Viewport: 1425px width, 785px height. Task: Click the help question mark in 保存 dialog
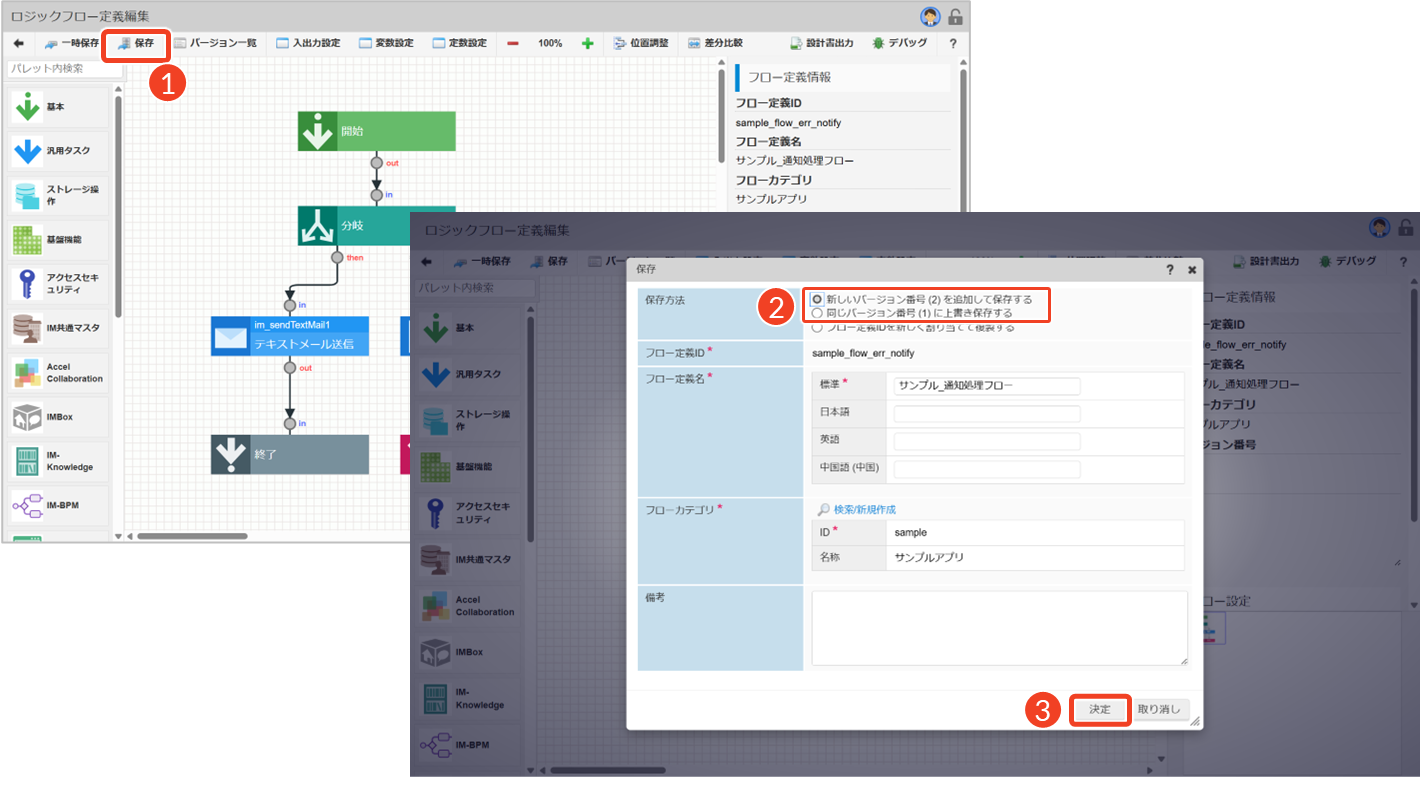coord(1169,270)
